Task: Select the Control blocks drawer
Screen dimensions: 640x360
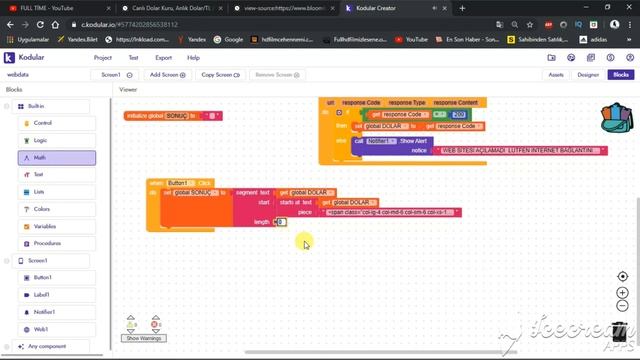Action: (57, 123)
